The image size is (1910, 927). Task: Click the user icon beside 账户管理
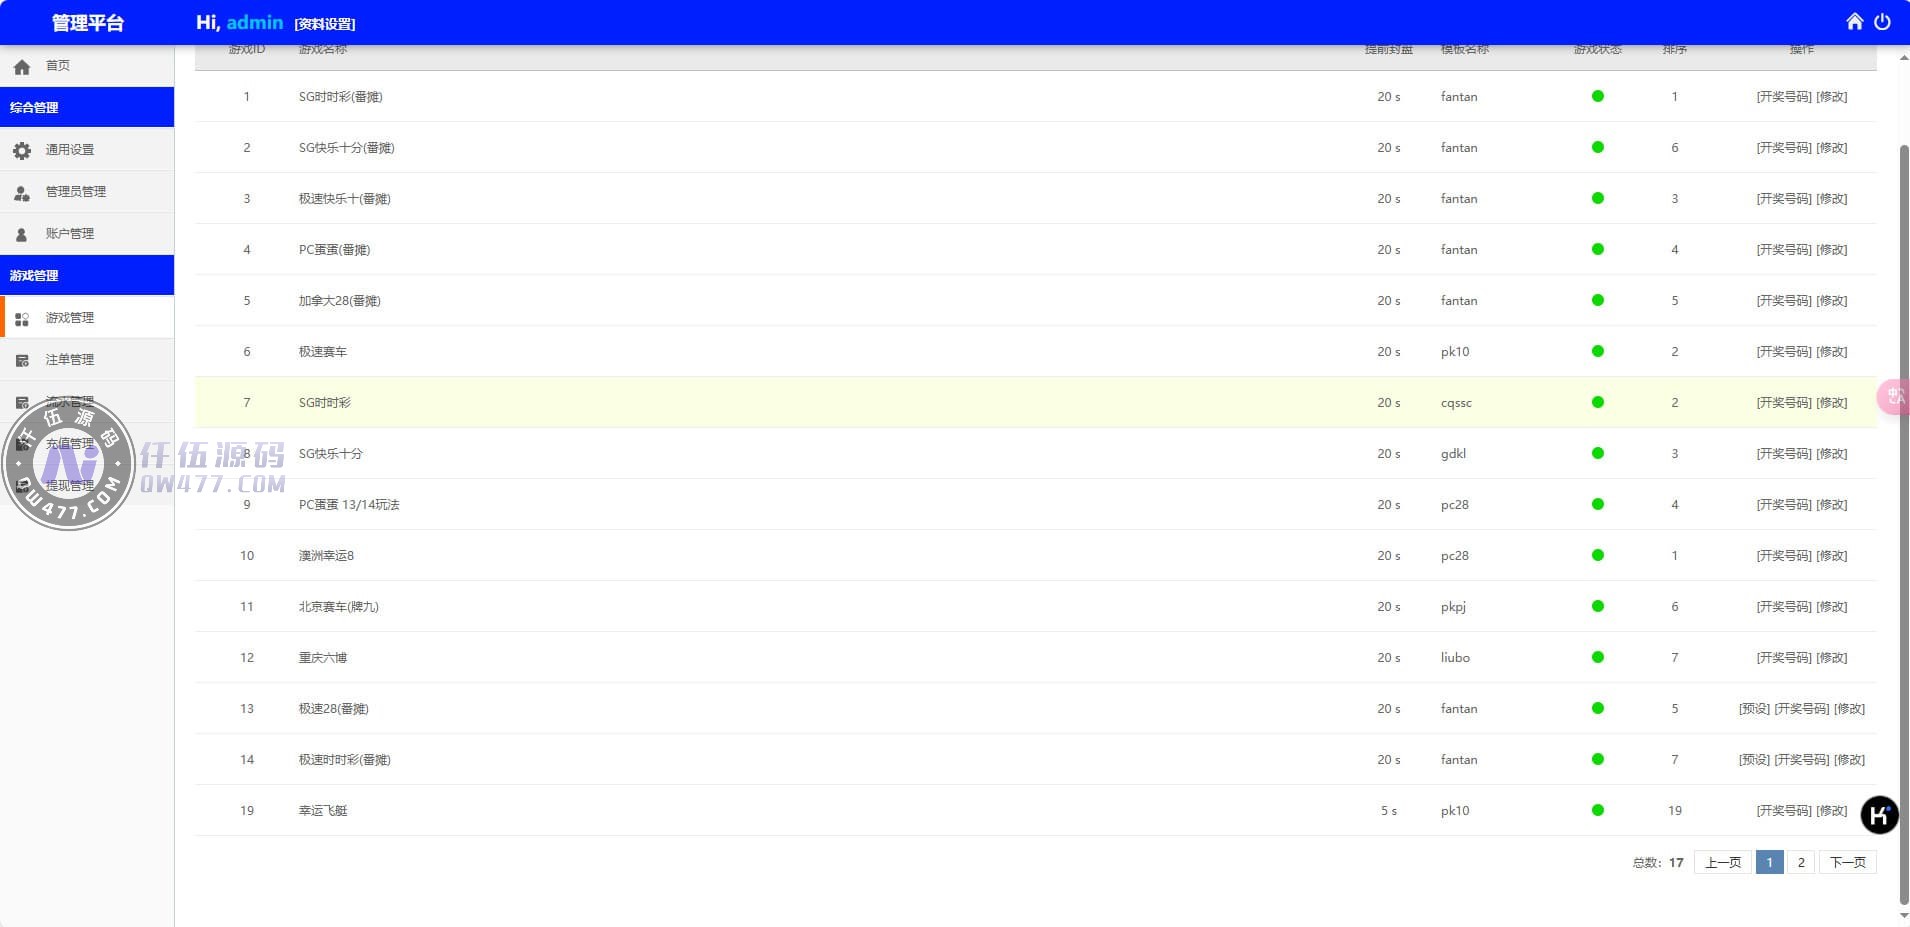click(22, 234)
